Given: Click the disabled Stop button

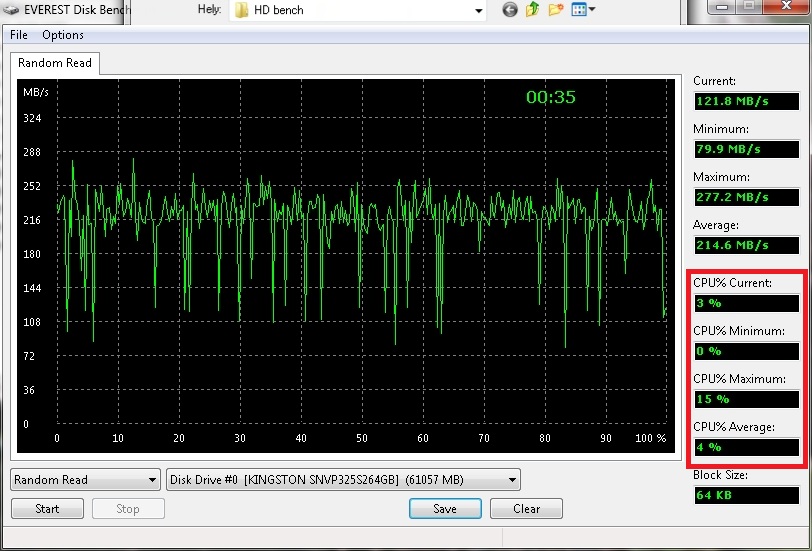Looking at the screenshot, I should tap(128, 509).
